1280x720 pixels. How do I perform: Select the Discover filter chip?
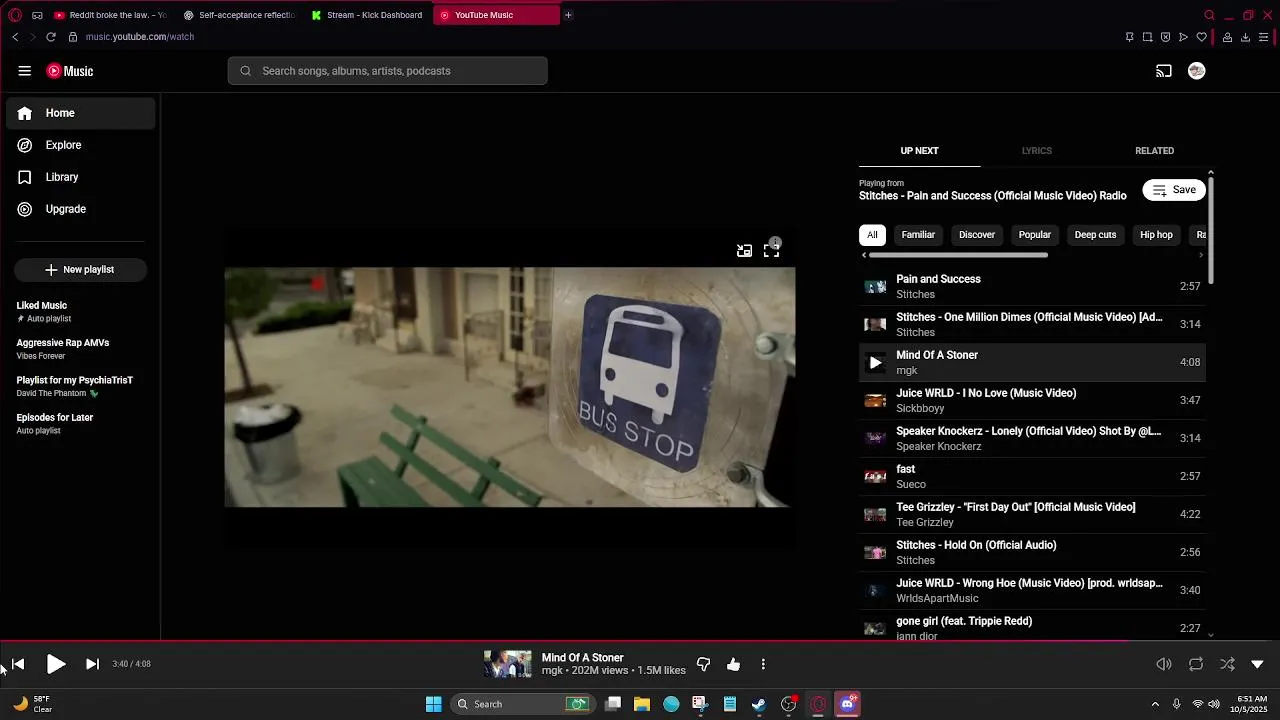(977, 235)
